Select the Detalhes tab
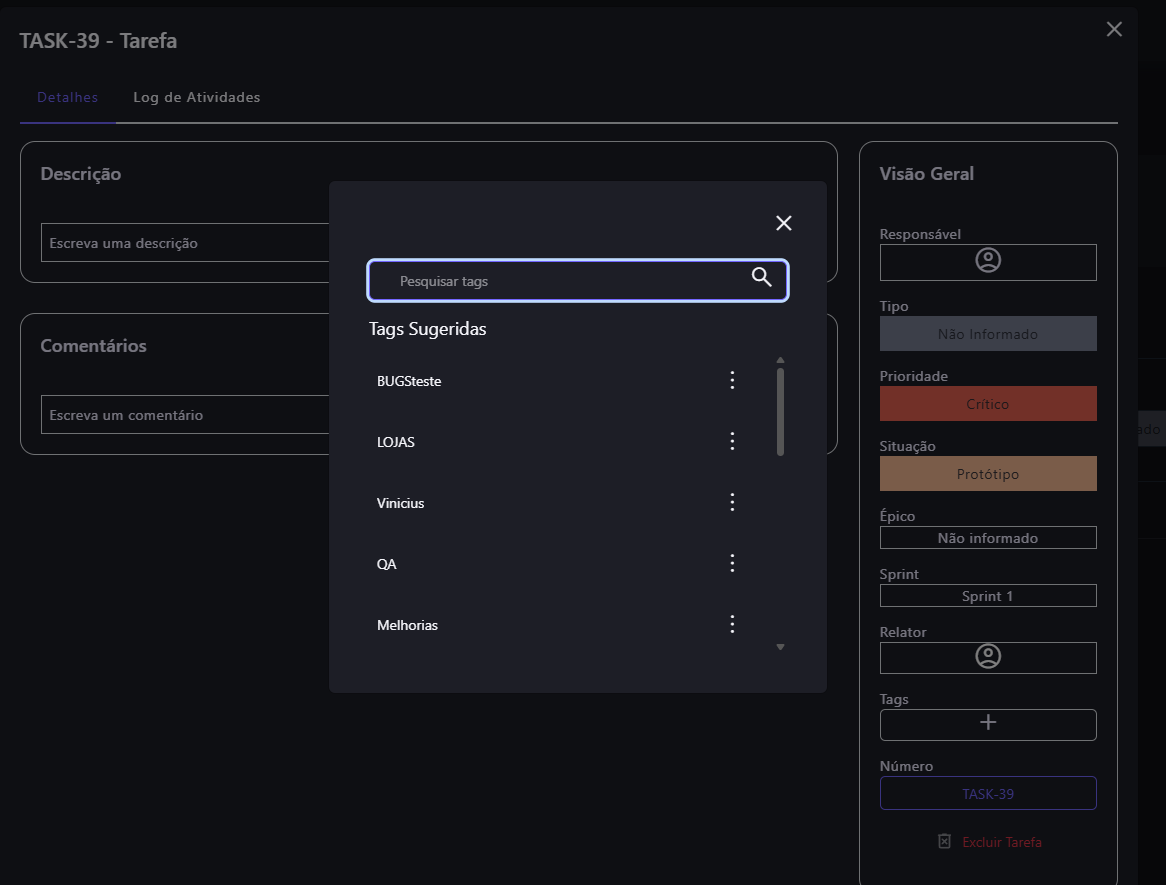 (x=68, y=98)
